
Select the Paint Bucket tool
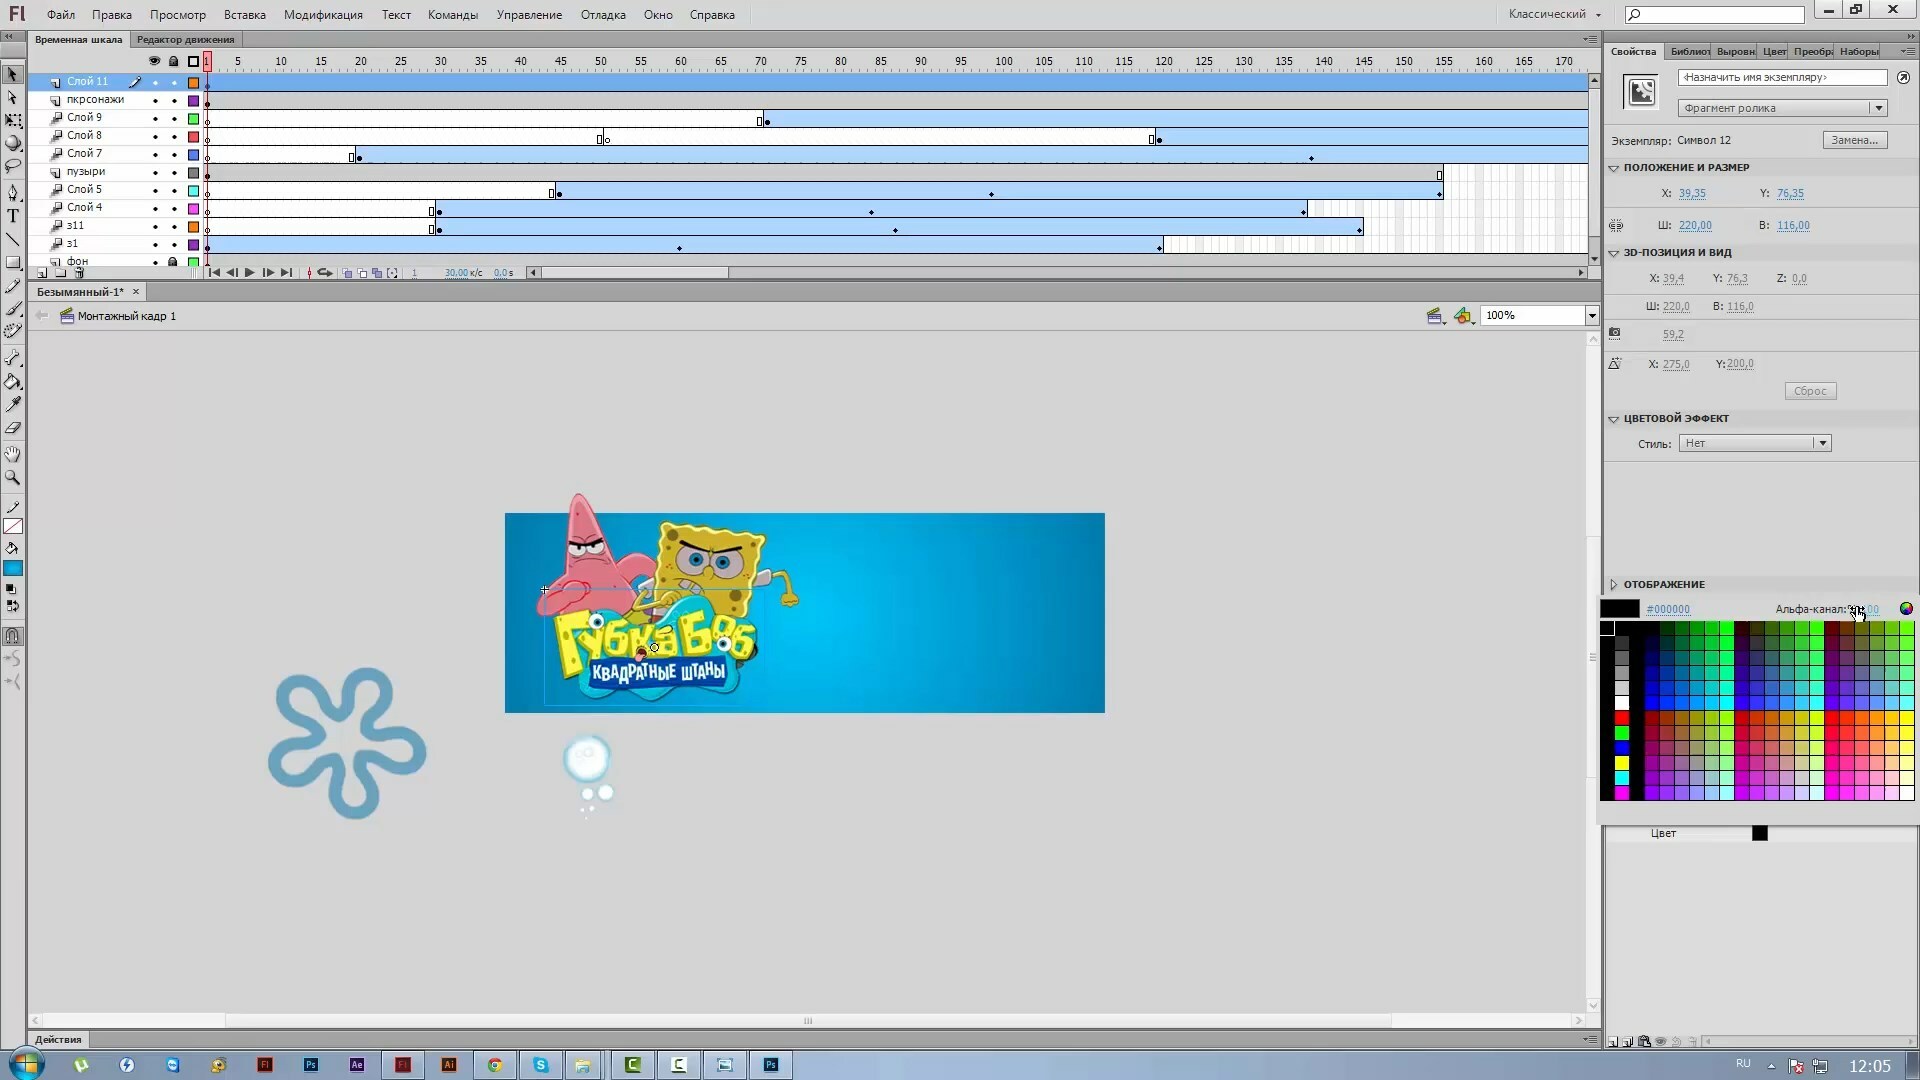[x=13, y=382]
